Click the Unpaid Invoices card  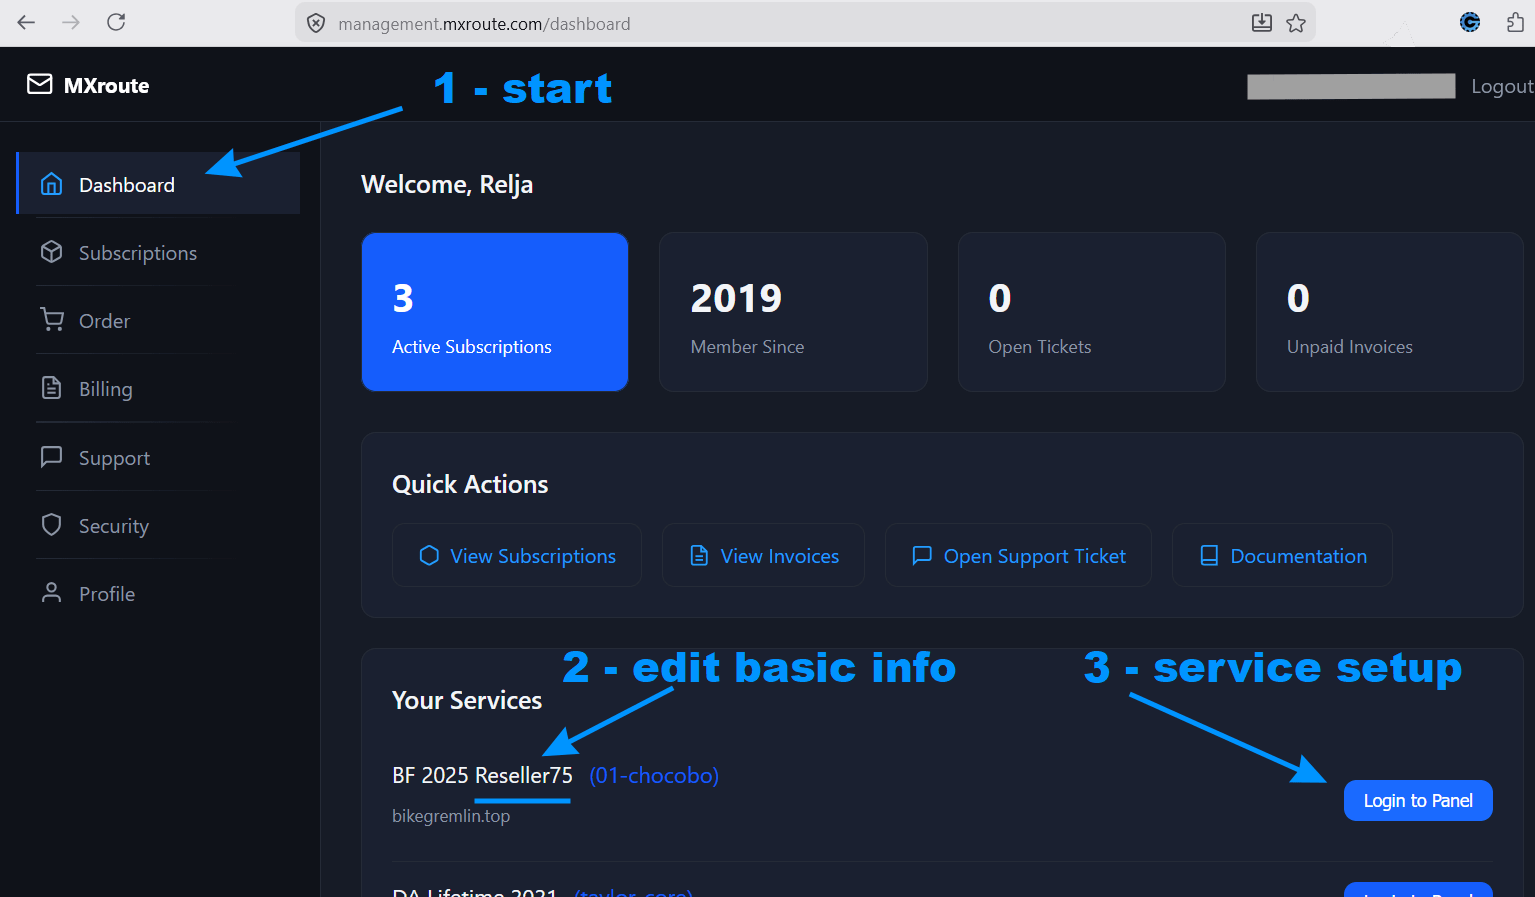[x=1390, y=312]
